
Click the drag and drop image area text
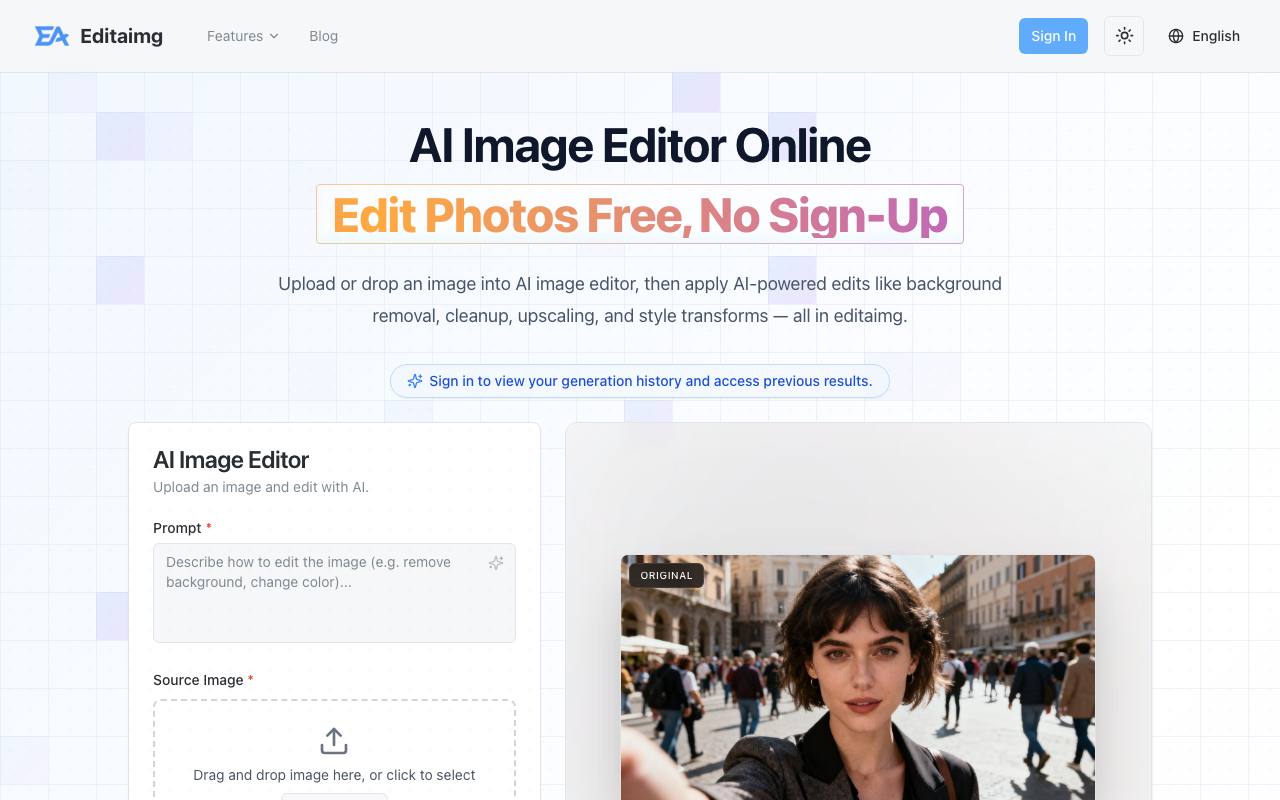tap(334, 775)
